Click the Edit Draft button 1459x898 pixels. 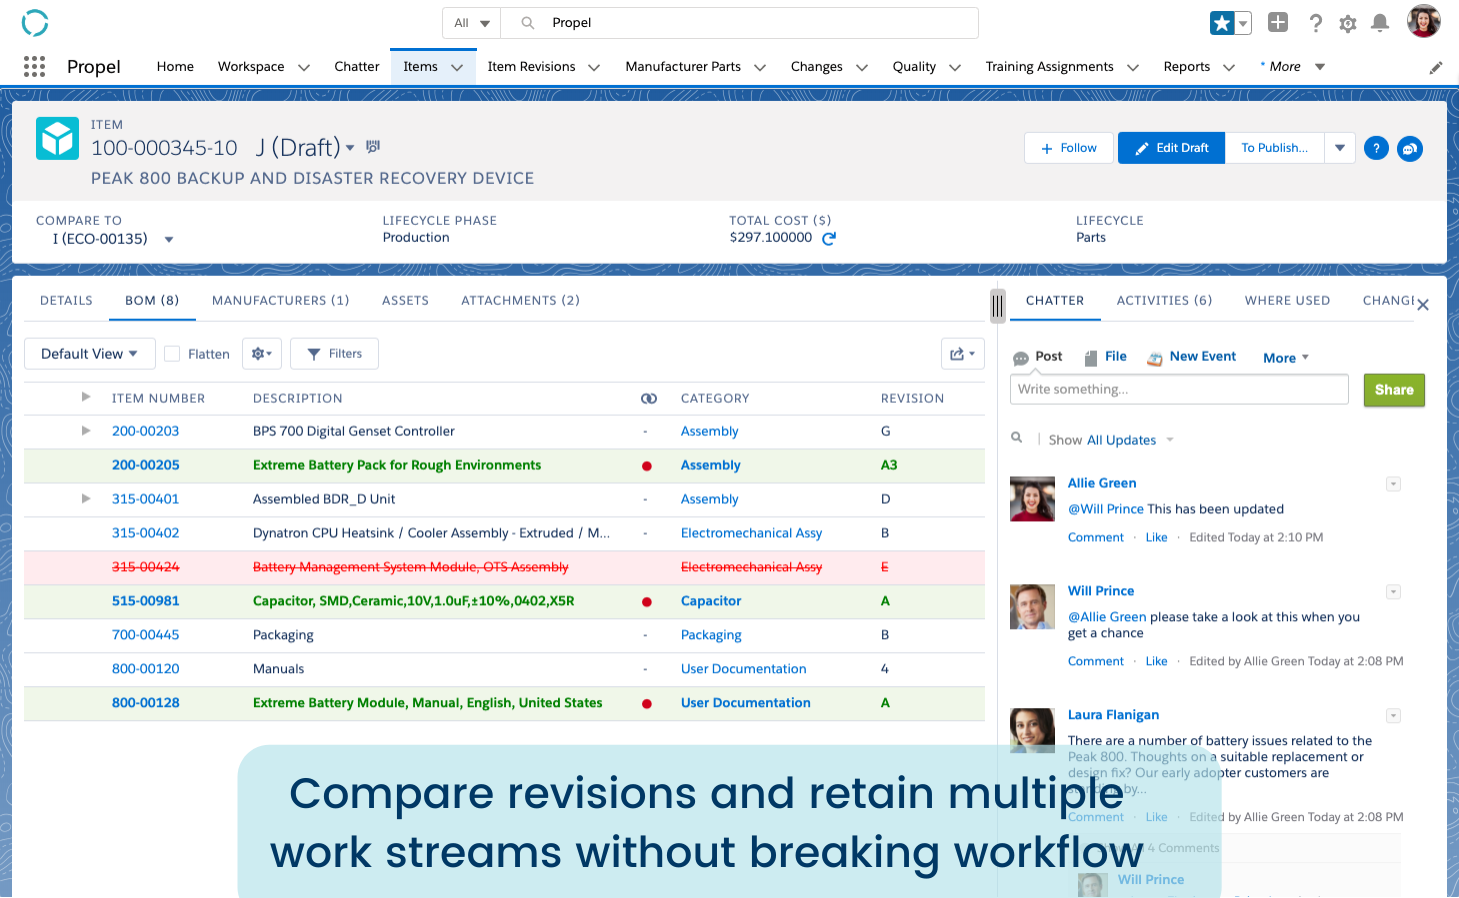pos(1171,148)
